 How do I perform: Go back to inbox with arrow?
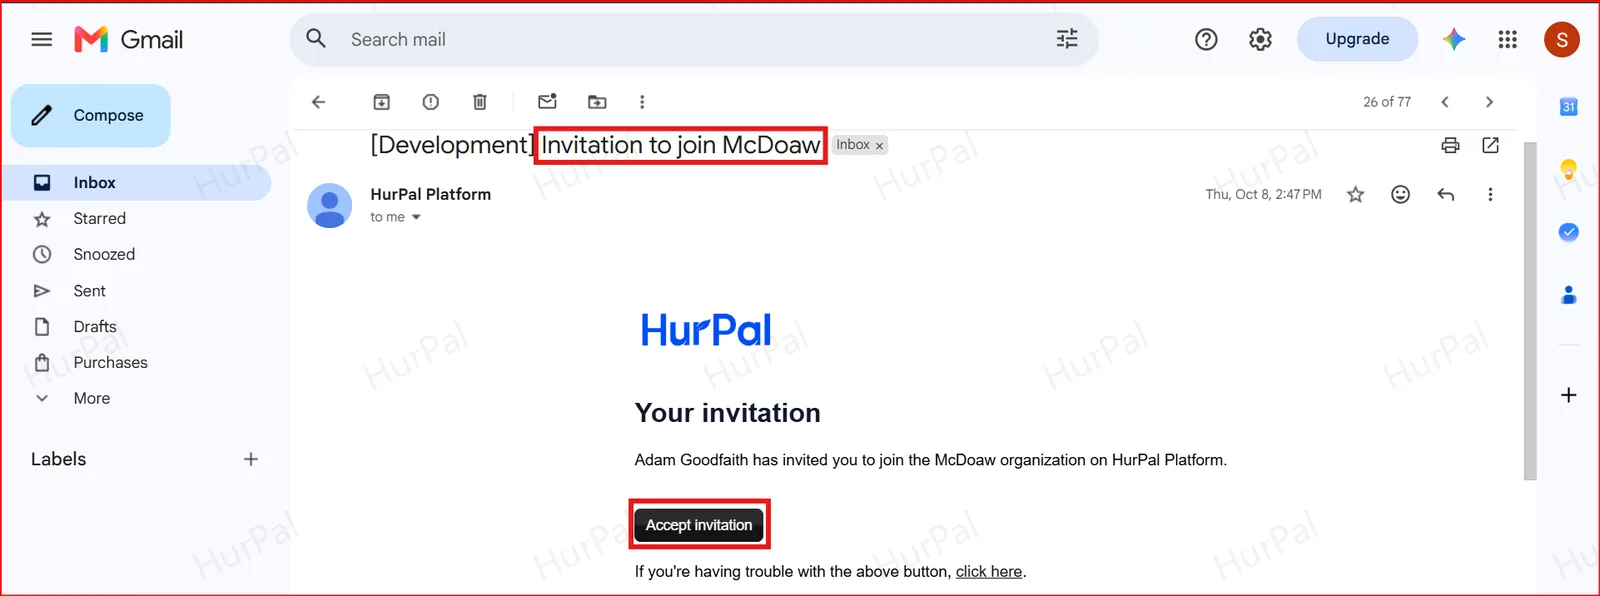click(x=318, y=102)
